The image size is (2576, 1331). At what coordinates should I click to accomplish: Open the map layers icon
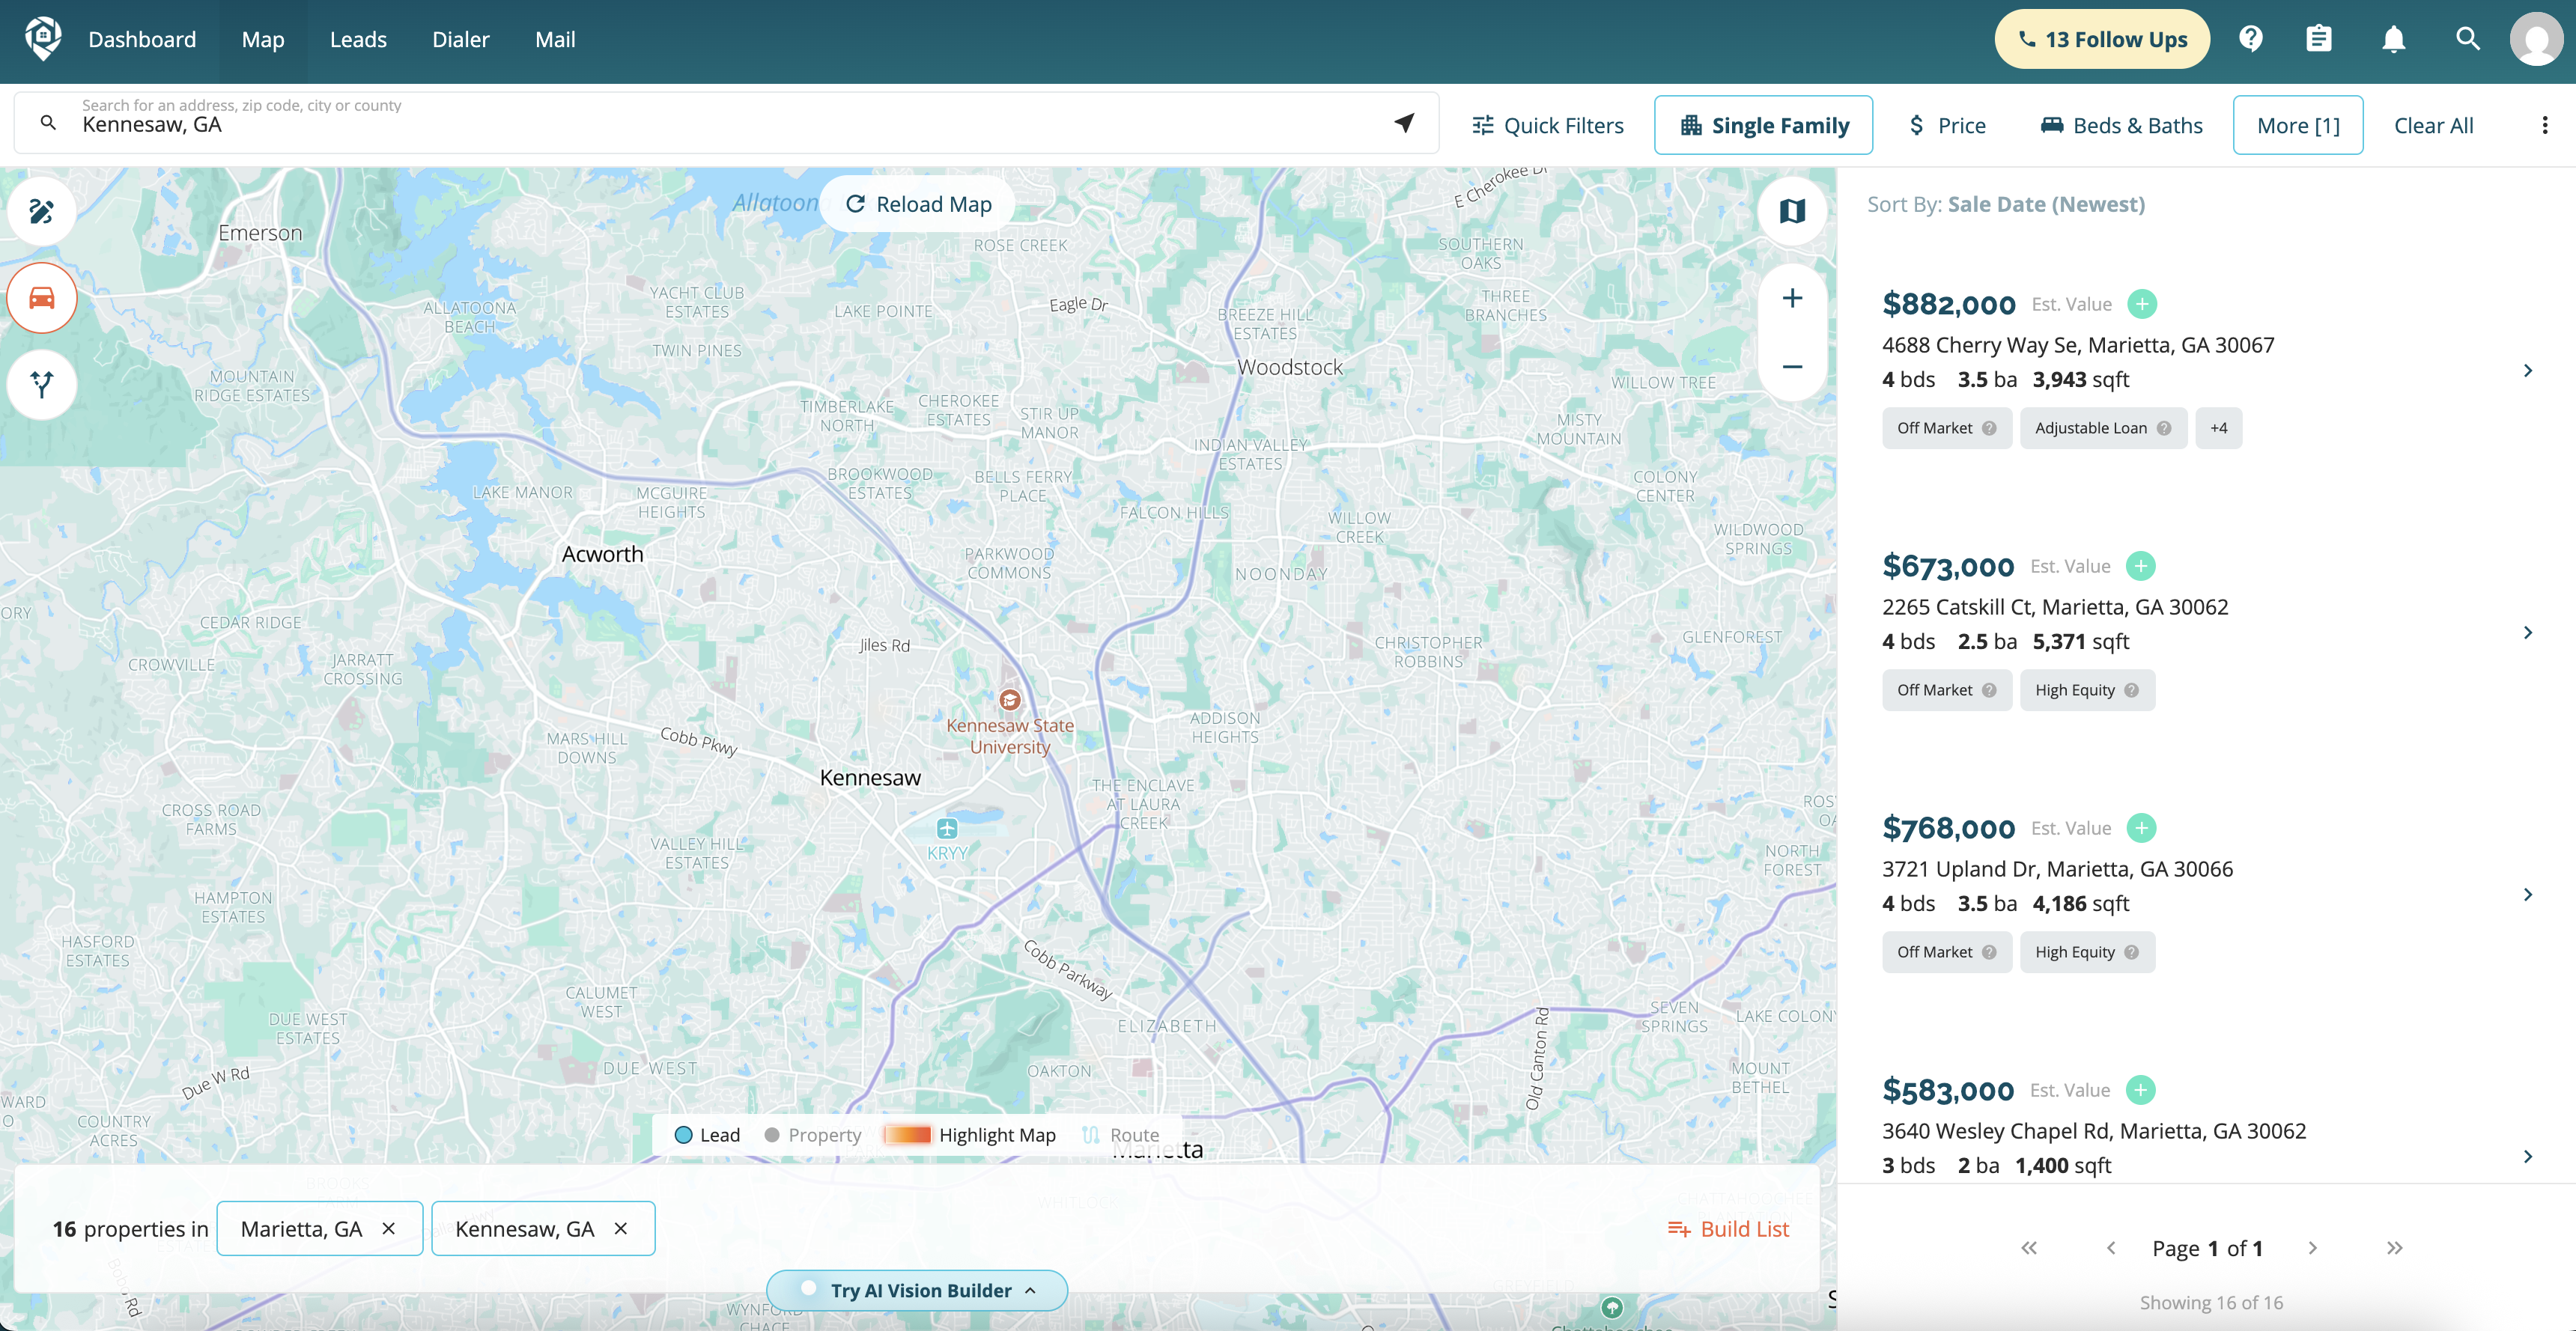pos(1792,211)
